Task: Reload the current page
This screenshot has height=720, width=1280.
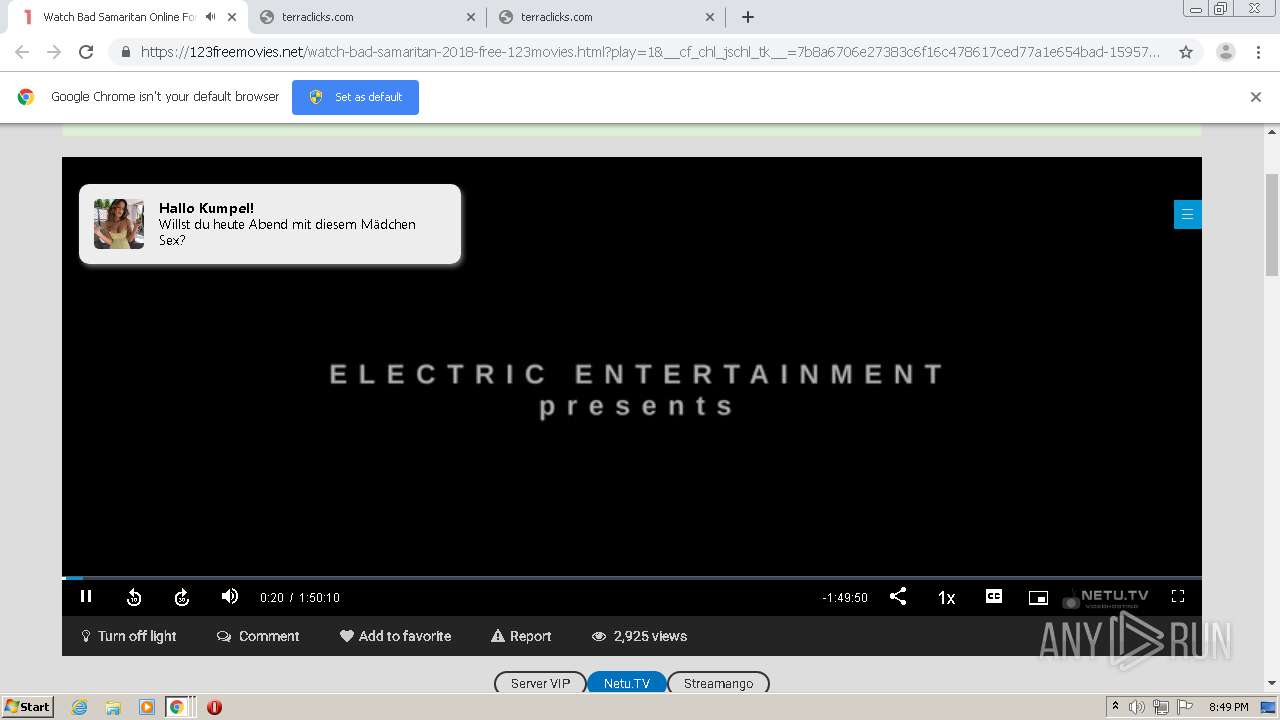Action: coord(86,52)
